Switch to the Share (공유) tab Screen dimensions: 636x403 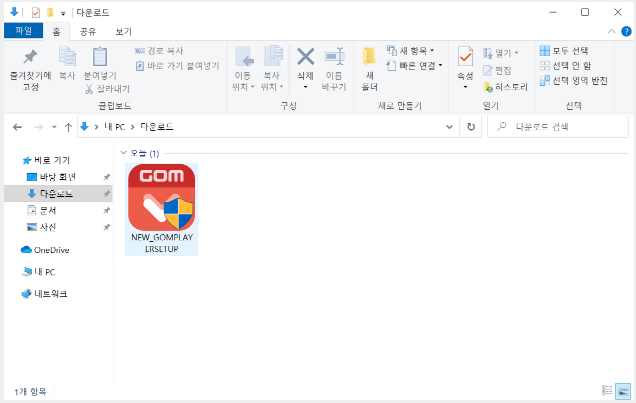(88, 32)
